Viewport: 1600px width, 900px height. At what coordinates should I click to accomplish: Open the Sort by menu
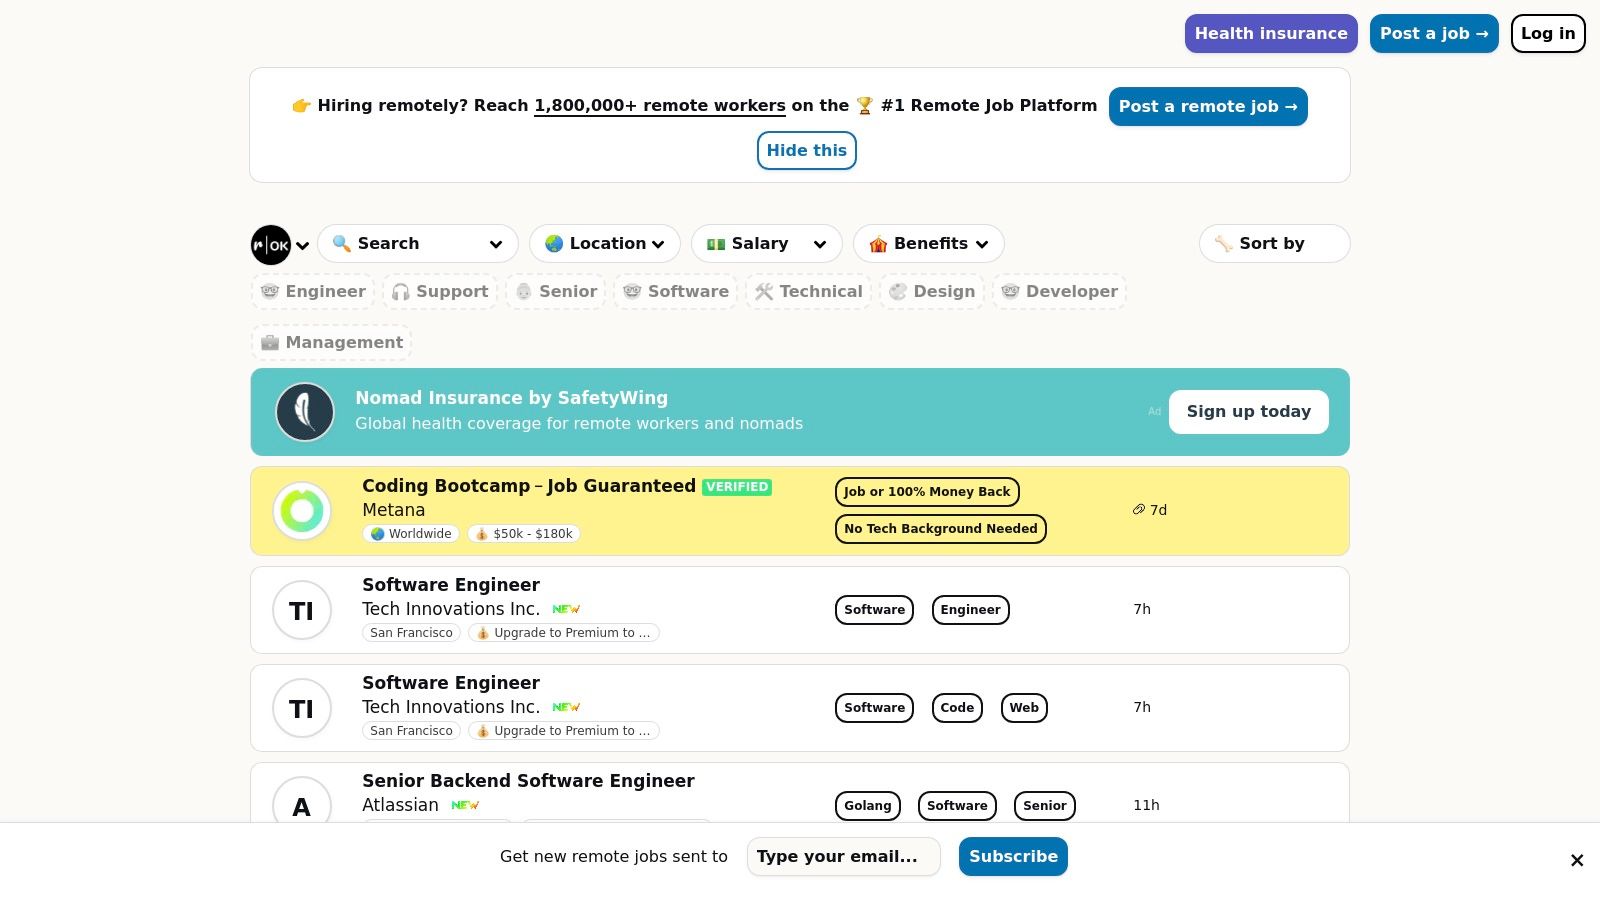(1273, 244)
